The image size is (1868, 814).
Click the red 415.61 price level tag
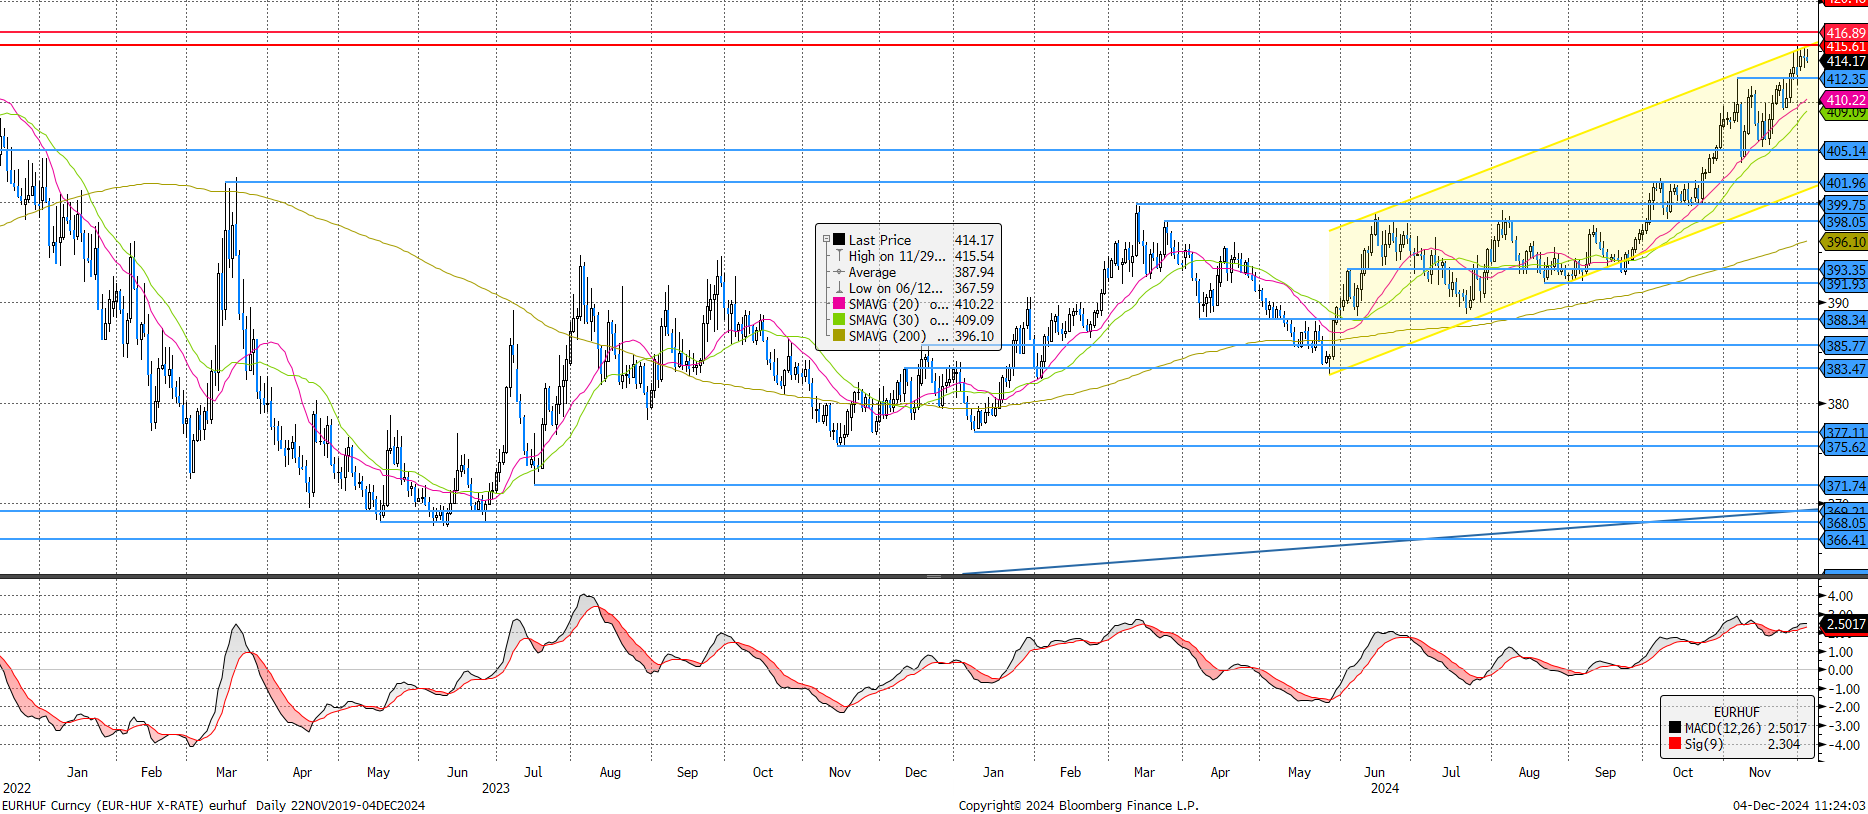pyautogui.click(x=1845, y=47)
